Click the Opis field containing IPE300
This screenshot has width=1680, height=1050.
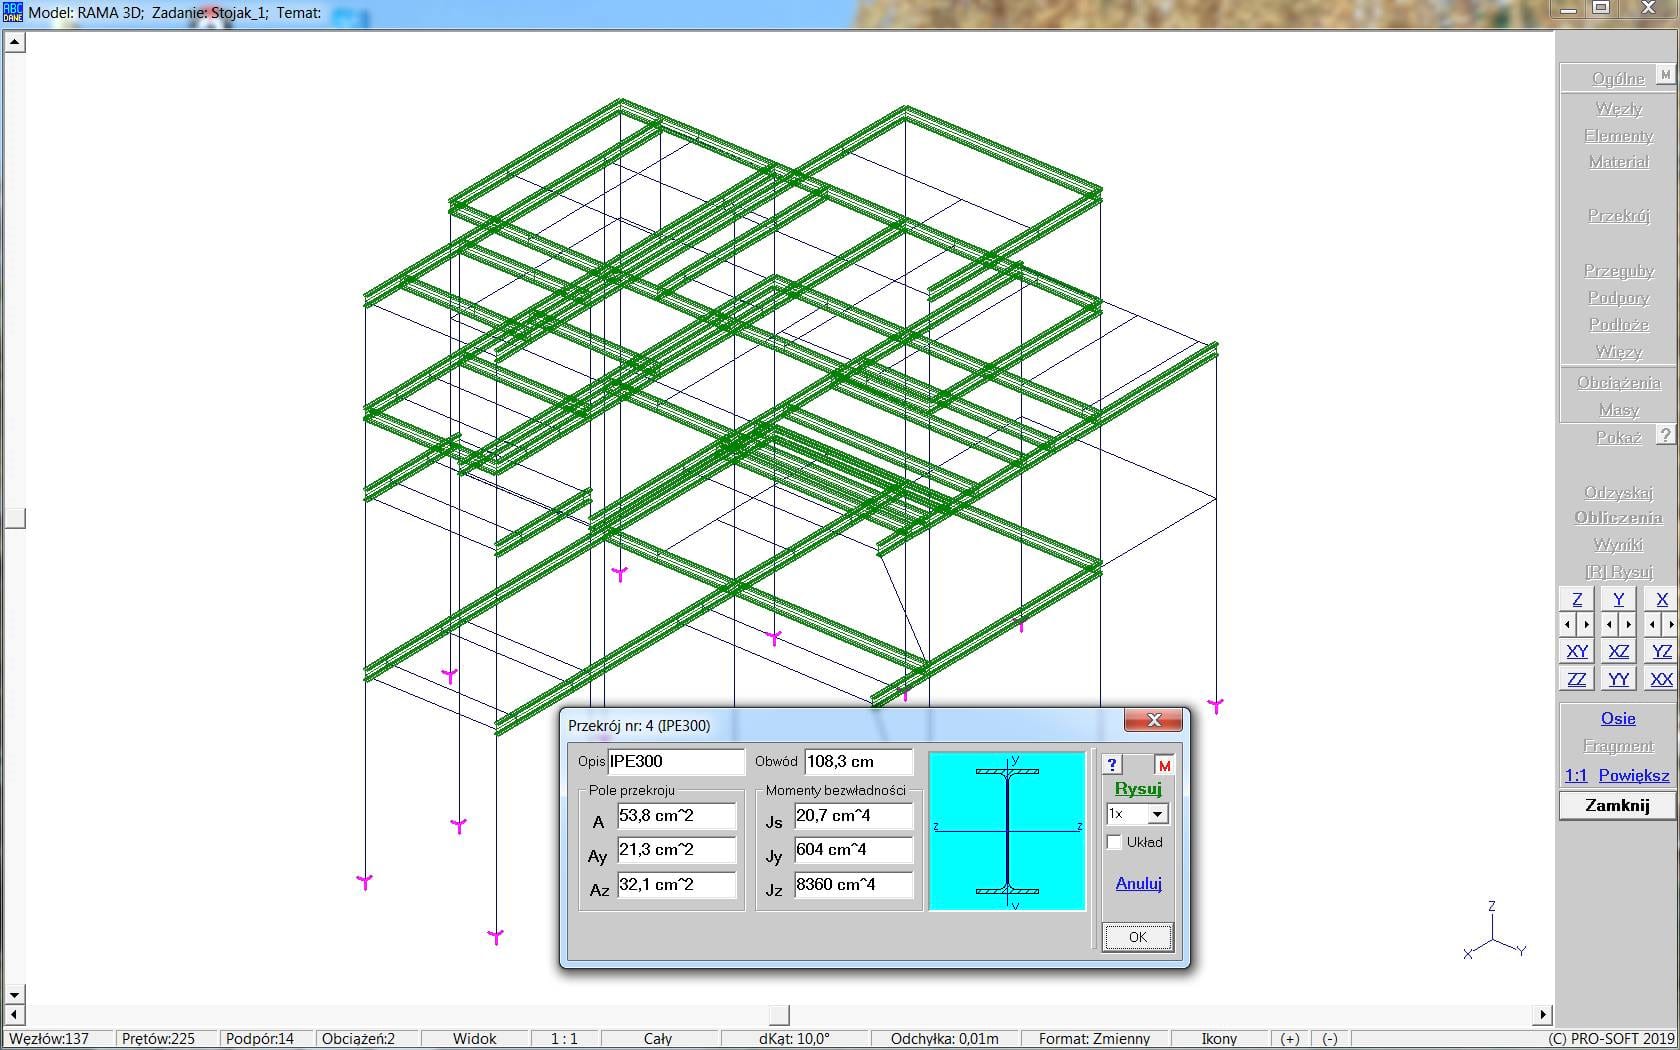click(675, 761)
